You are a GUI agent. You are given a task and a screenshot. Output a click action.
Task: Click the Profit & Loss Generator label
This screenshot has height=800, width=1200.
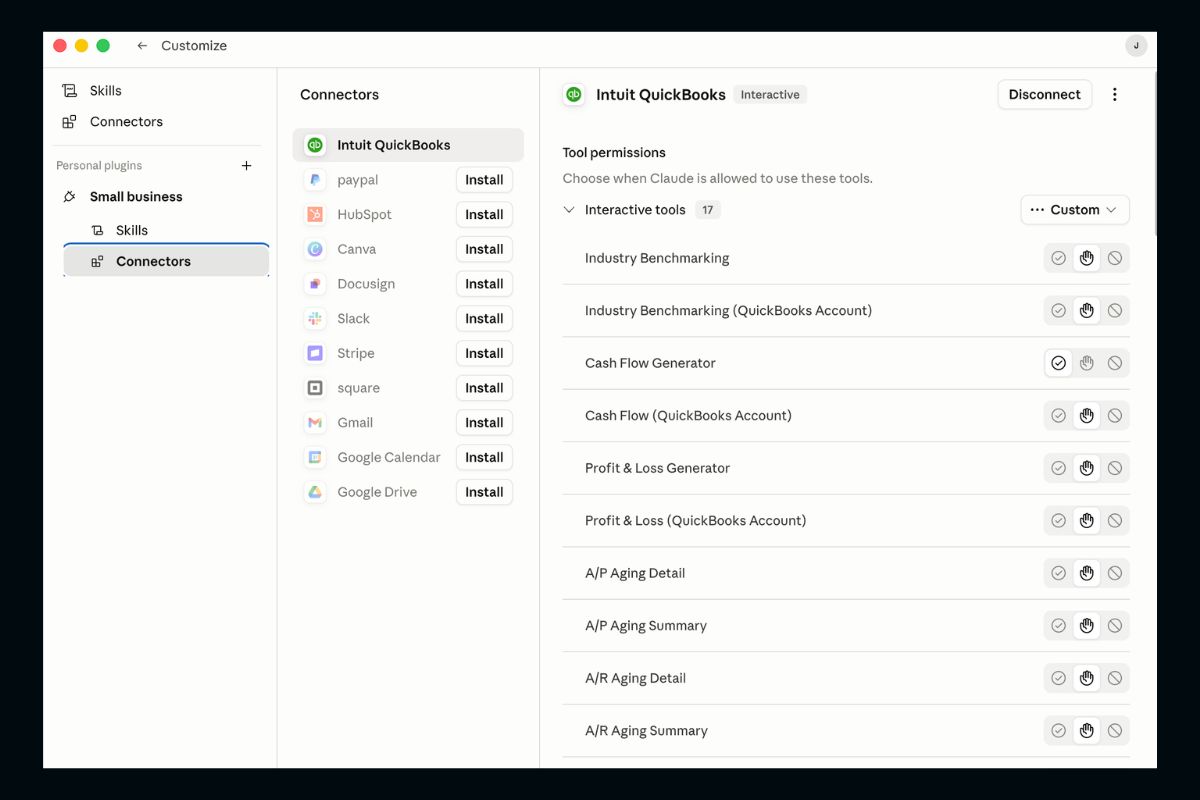tap(657, 468)
